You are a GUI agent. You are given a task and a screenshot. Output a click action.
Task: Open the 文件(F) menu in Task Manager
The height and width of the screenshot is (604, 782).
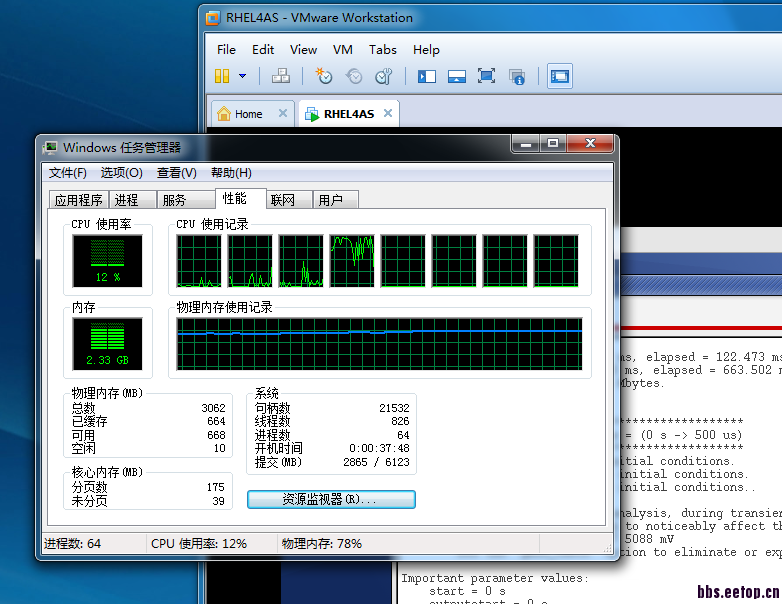point(67,173)
